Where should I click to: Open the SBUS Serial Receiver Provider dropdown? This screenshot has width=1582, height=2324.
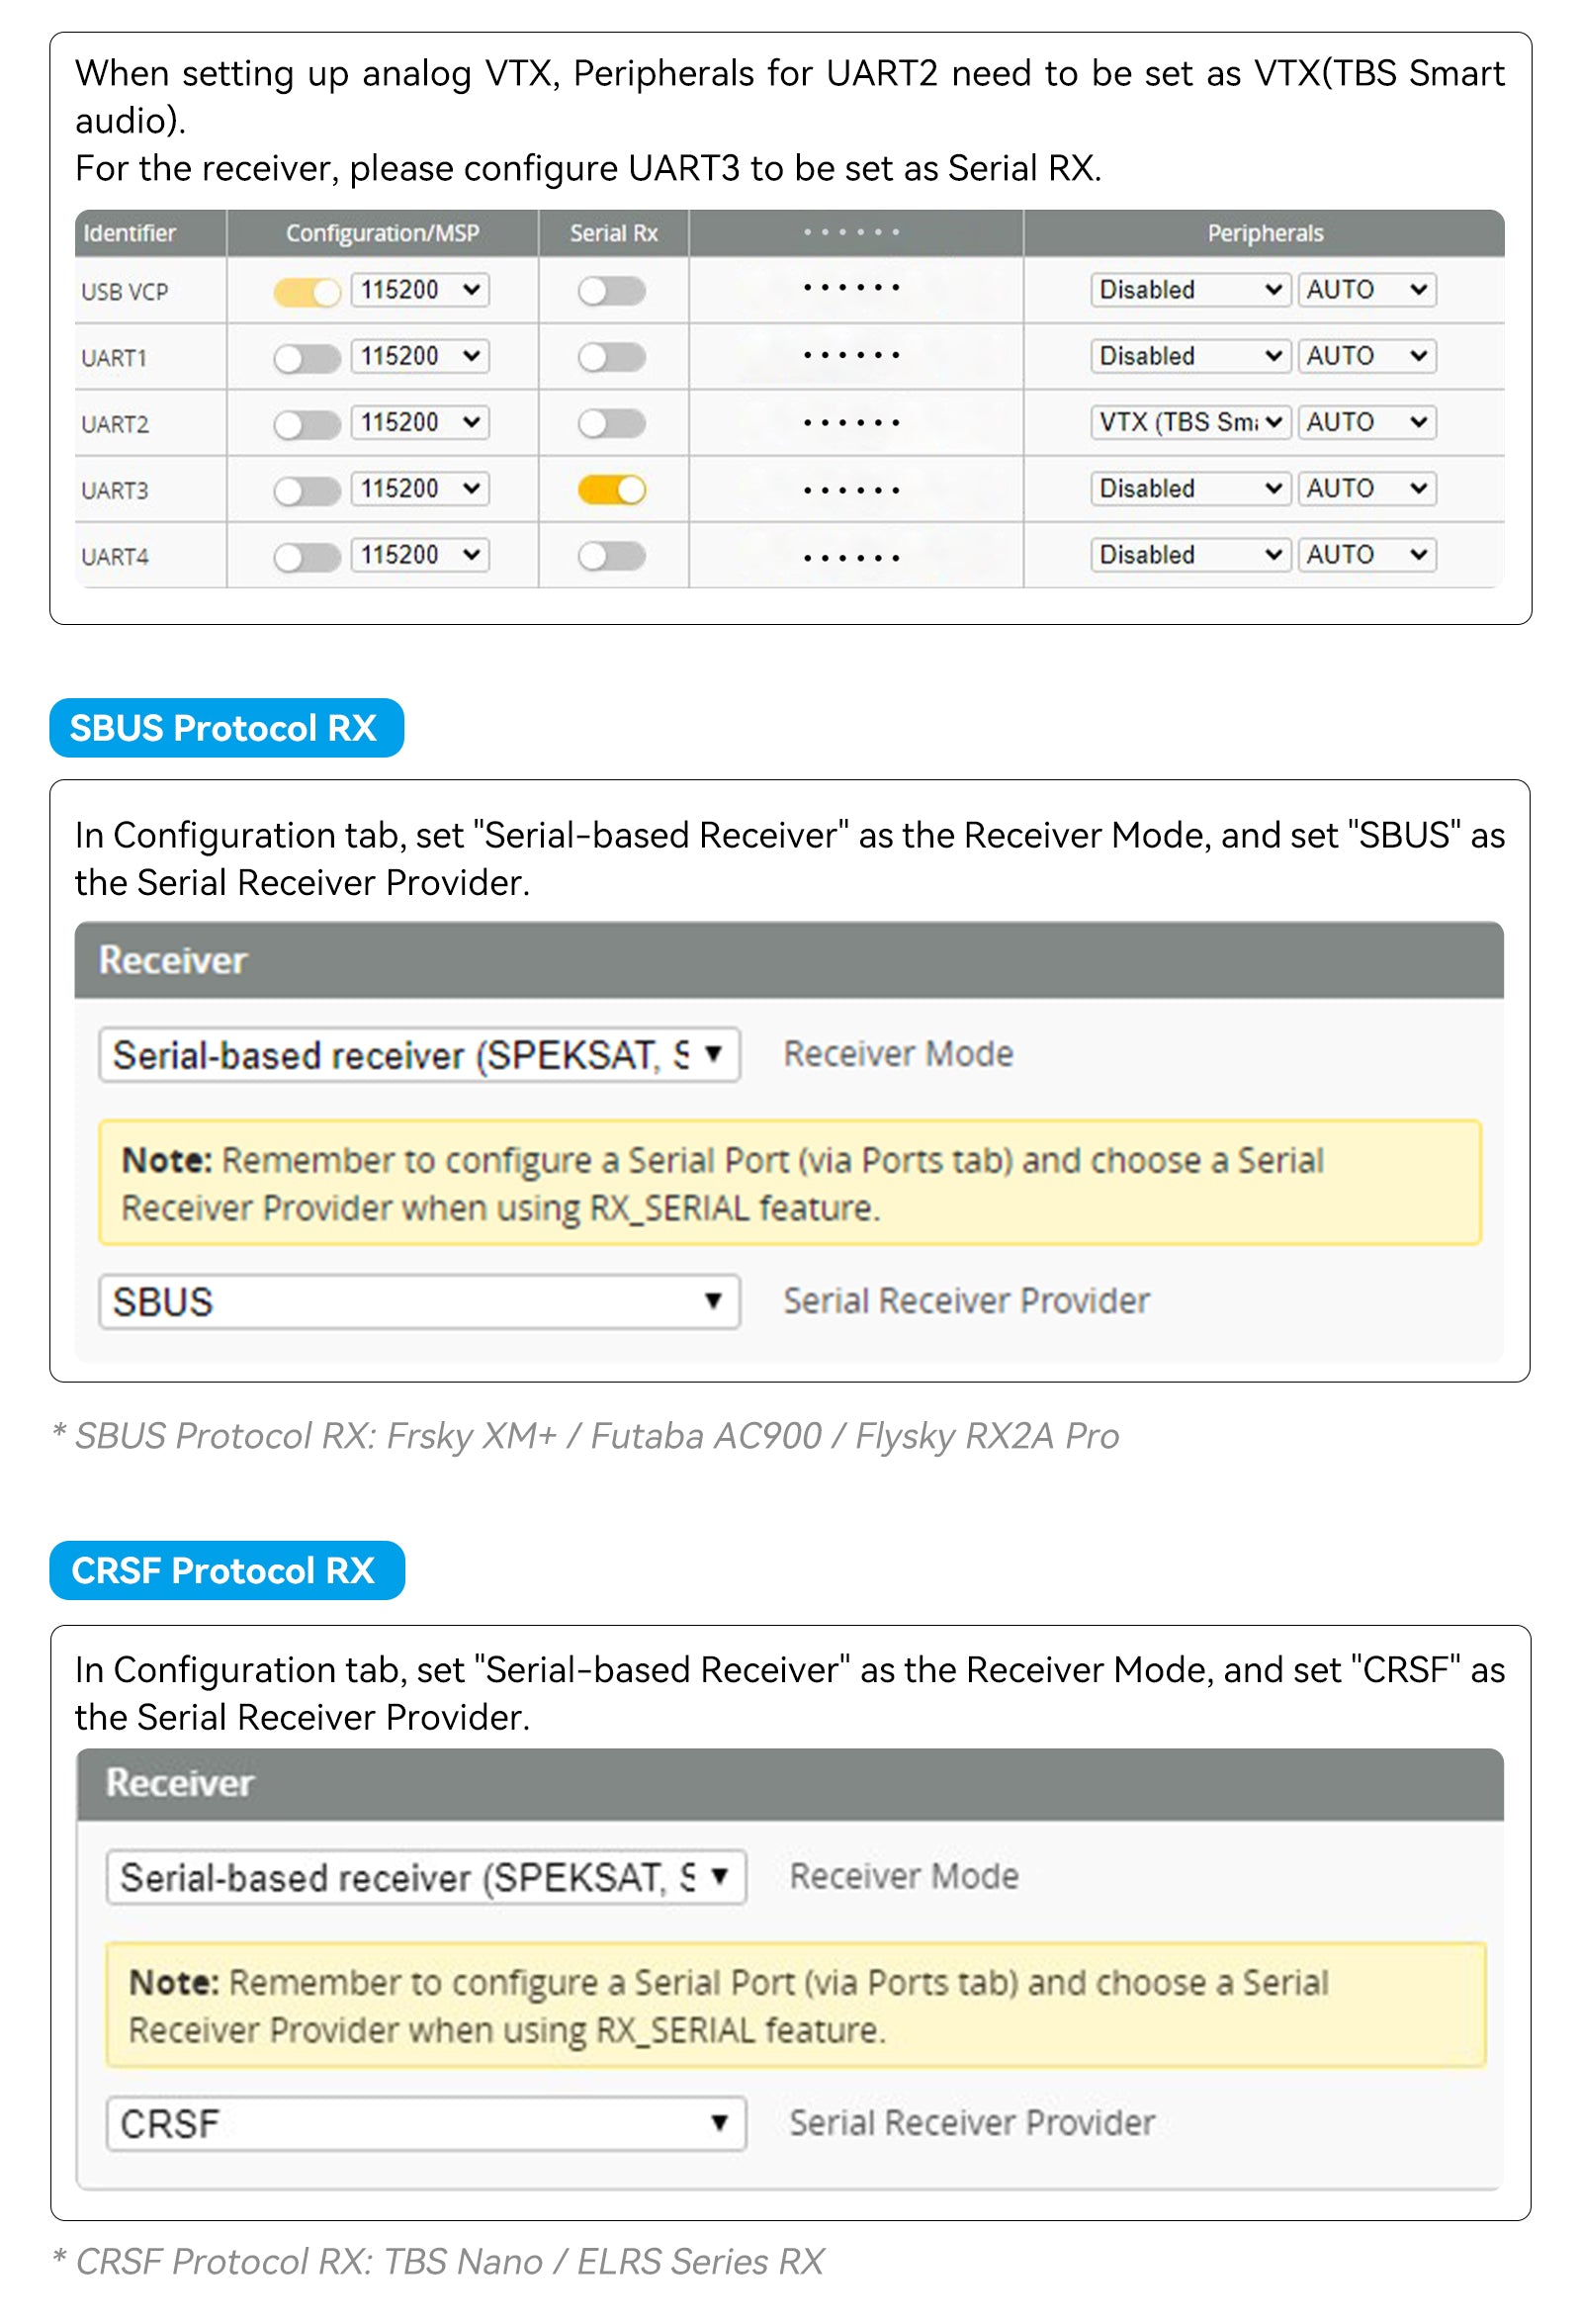point(418,1301)
